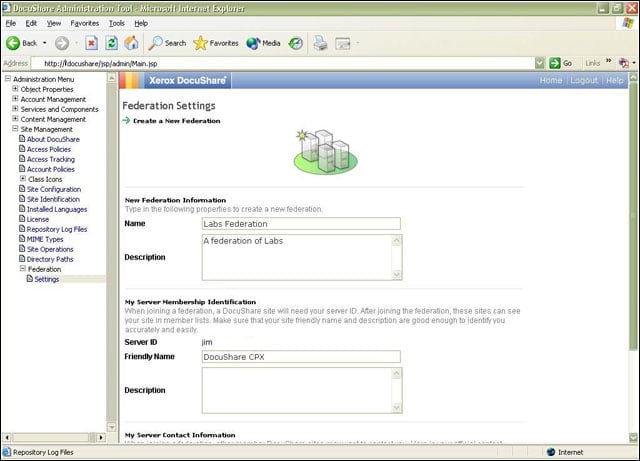Click the right arrow of the sidebar horizontal scrollbar

[x=101, y=437]
